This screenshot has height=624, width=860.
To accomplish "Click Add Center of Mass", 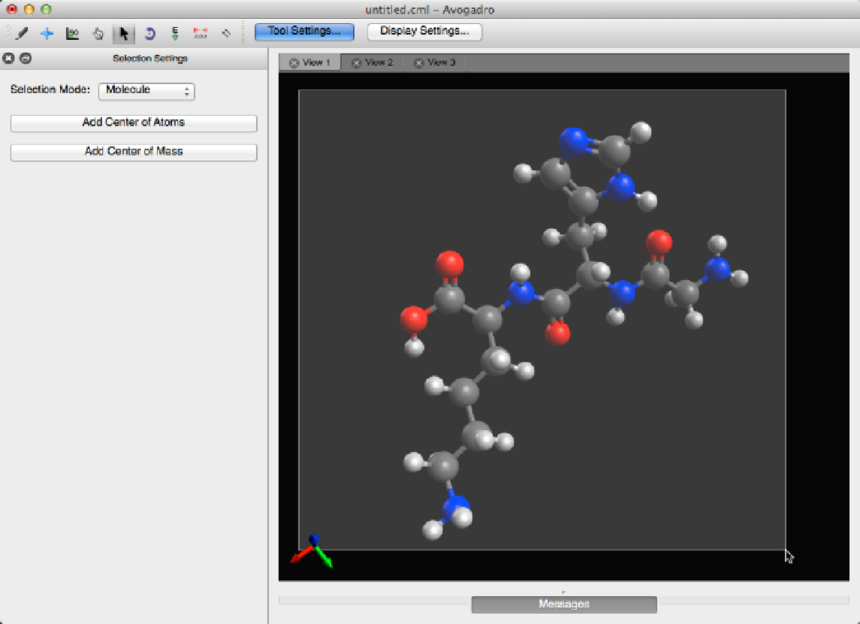I will click(133, 153).
